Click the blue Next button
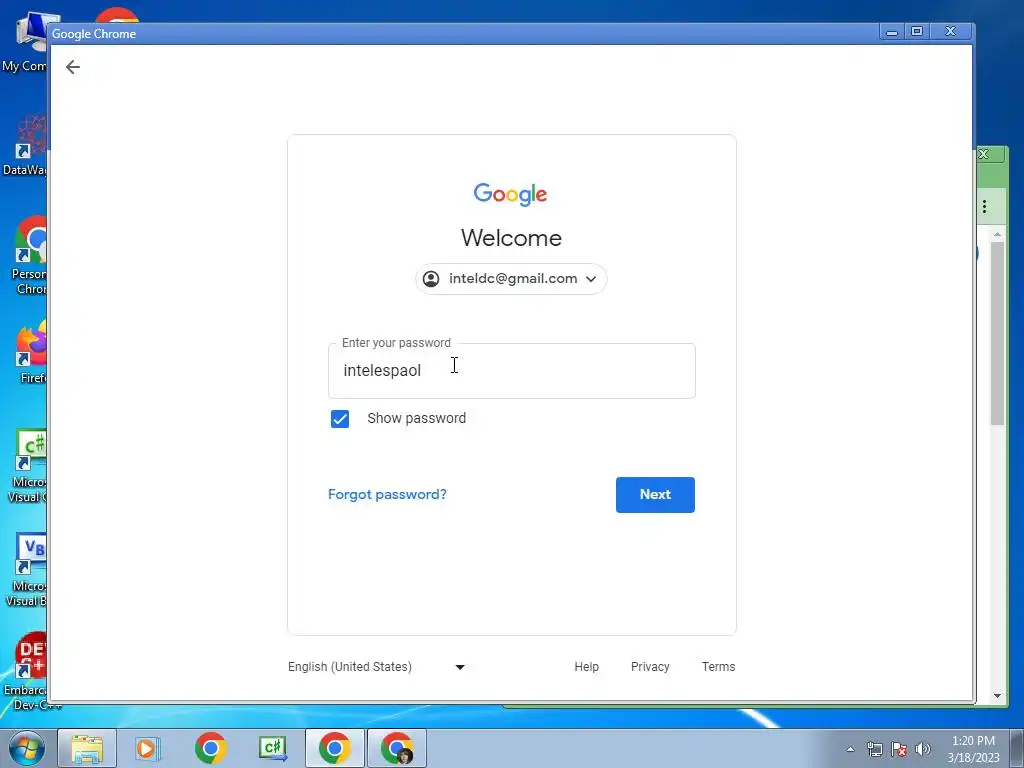 point(655,494)
